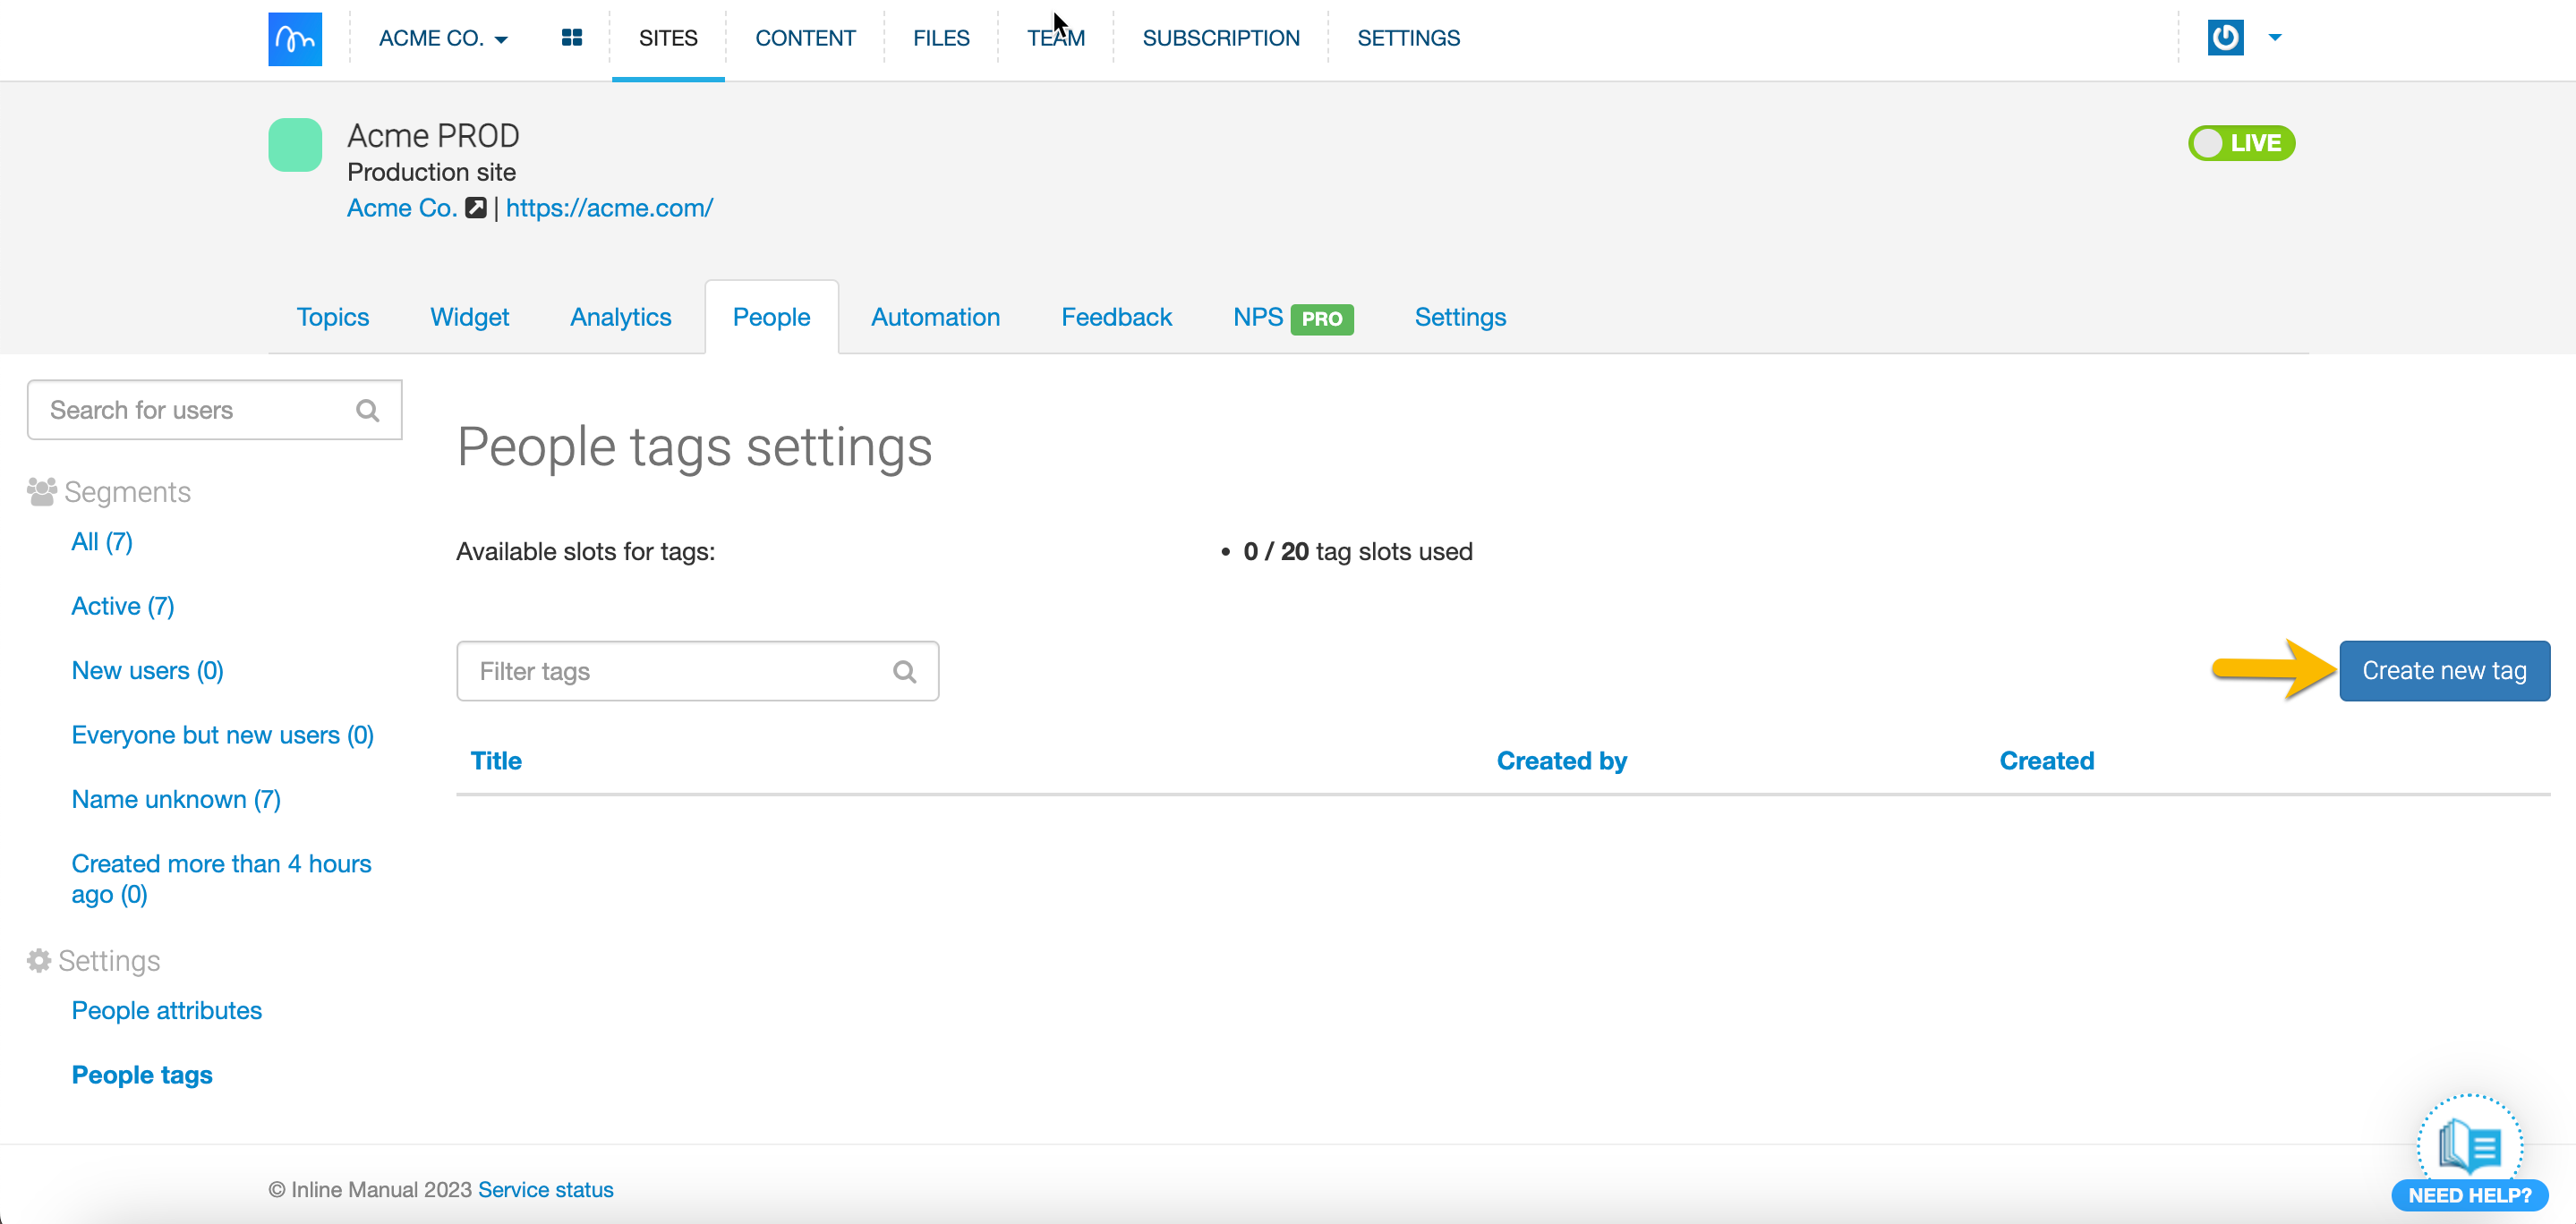
Task: Sort tags by Title column
Action: click(x=496, y=761)
